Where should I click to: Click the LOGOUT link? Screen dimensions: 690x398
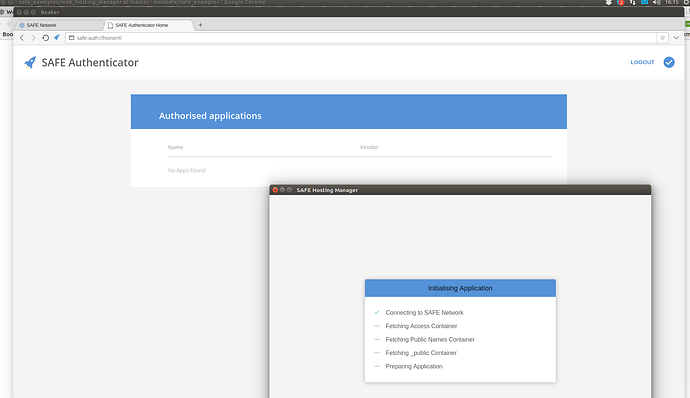[x=642, y=63]
